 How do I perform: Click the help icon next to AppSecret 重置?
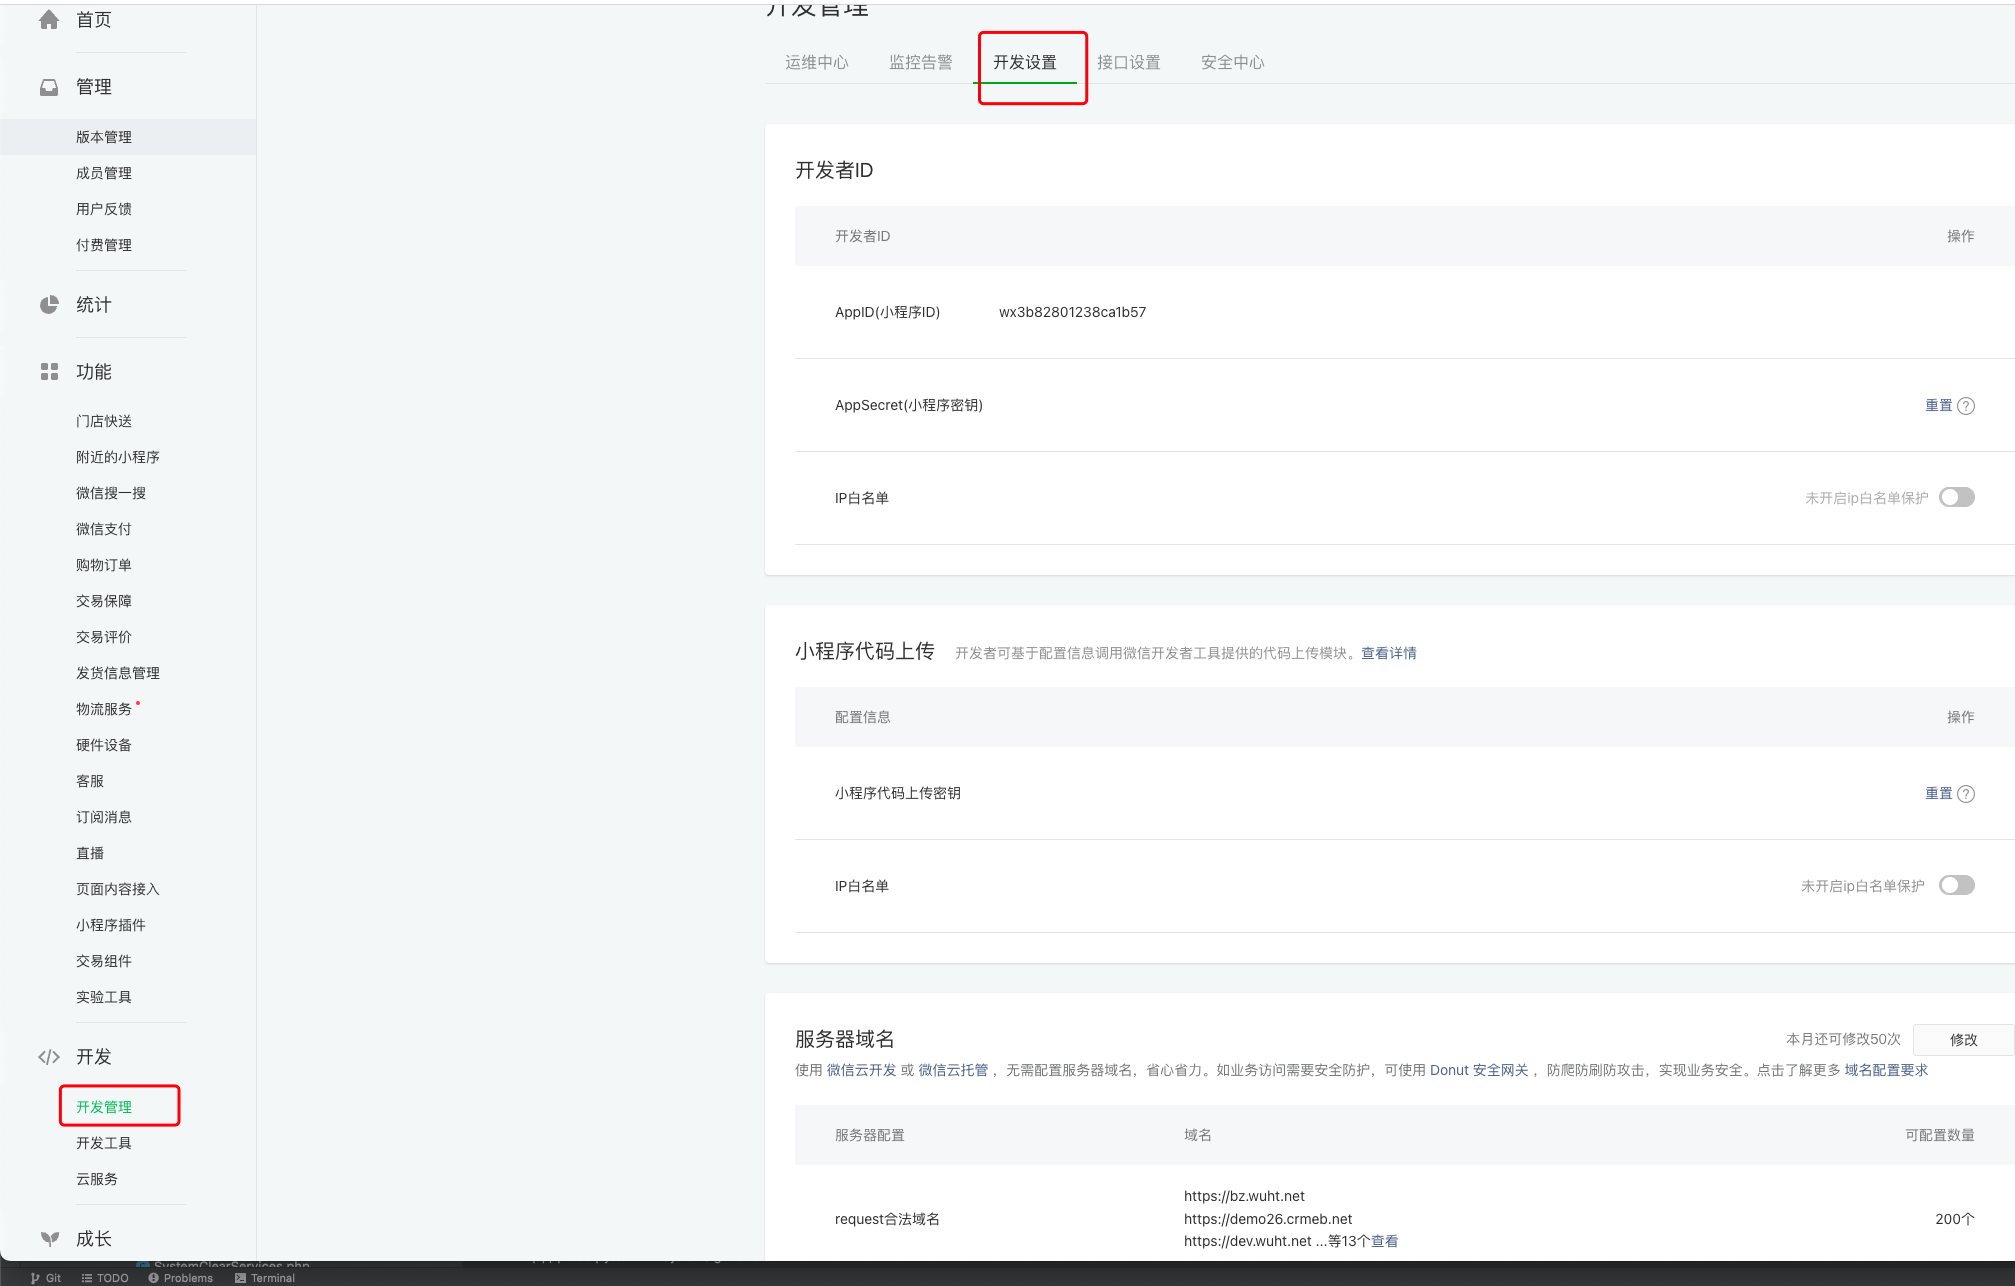point(1966,406)
